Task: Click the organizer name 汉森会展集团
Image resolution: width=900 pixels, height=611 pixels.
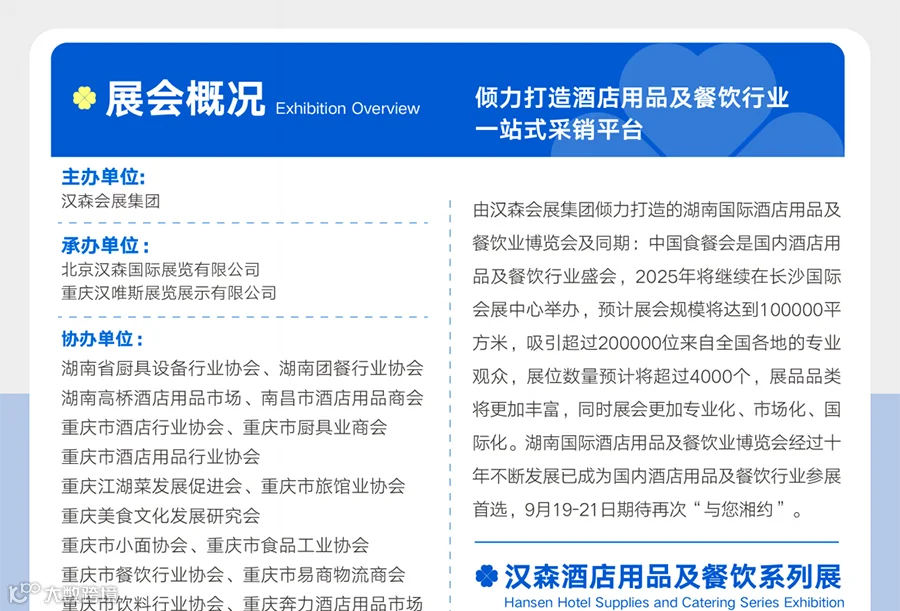Action: click(x=111, y=201)
